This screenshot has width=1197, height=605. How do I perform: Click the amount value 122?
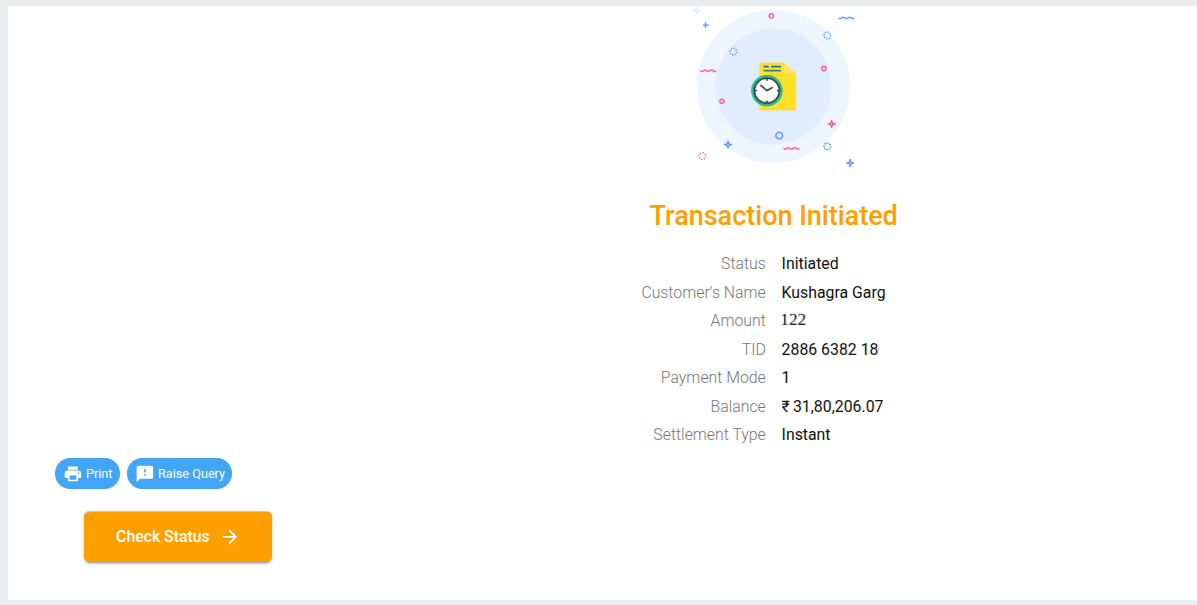click(793, 321)
